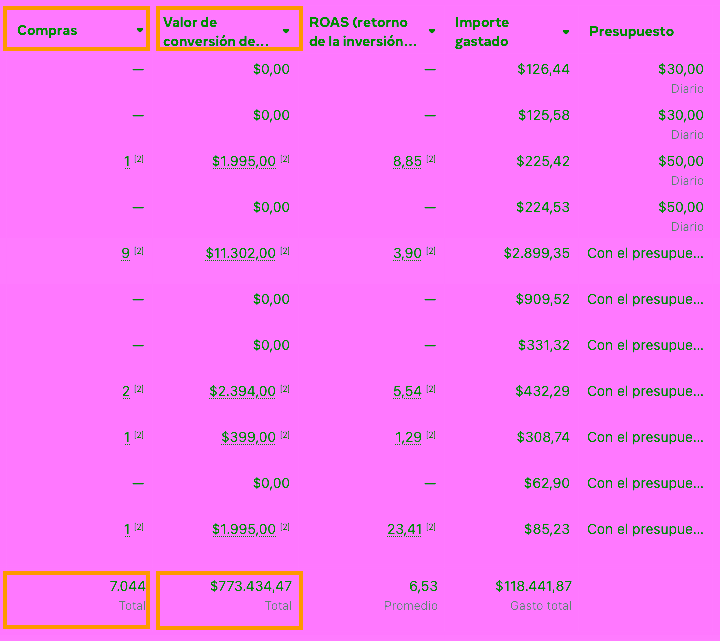Click the footnote marker next to $11.302,00
Viewport: 720px width, 641px height.
(285, 251)
